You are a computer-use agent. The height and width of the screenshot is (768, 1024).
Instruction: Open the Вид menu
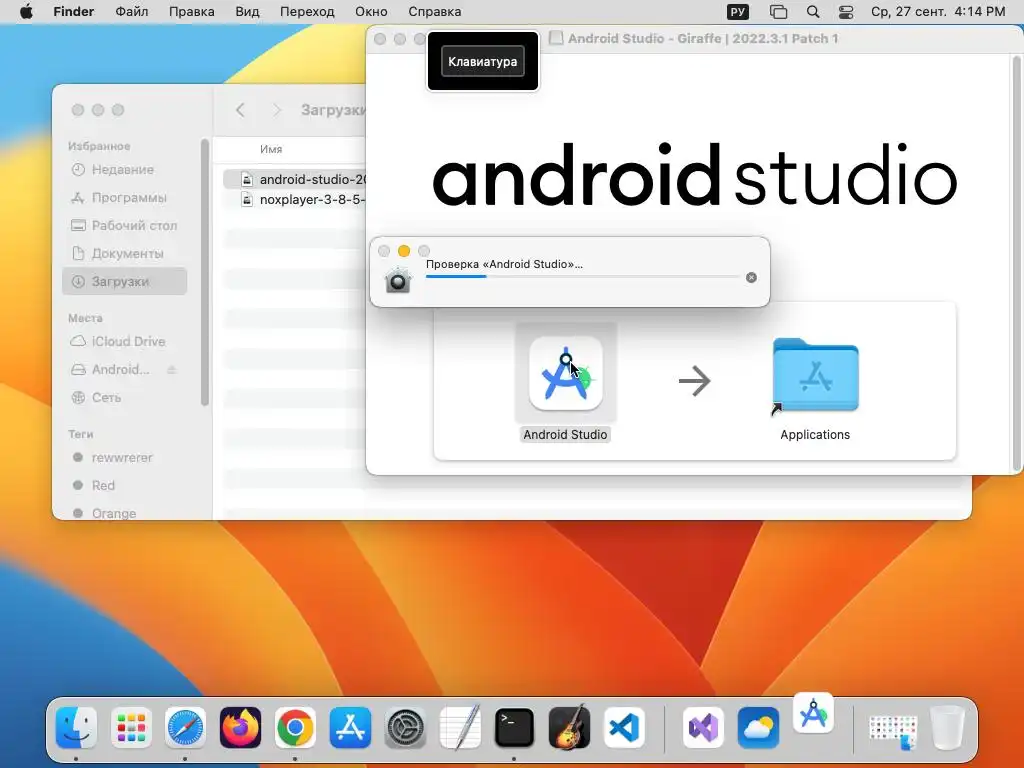(247, 12)
